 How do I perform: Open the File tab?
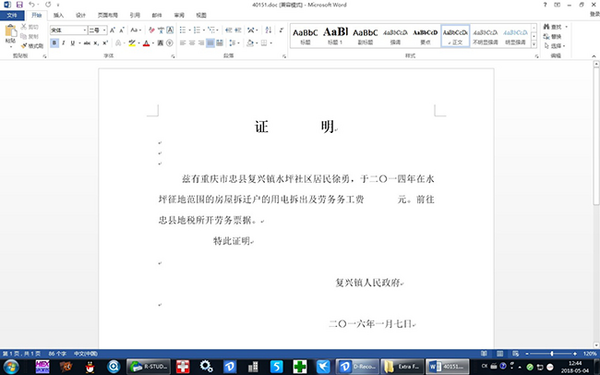tap(12, 15)
